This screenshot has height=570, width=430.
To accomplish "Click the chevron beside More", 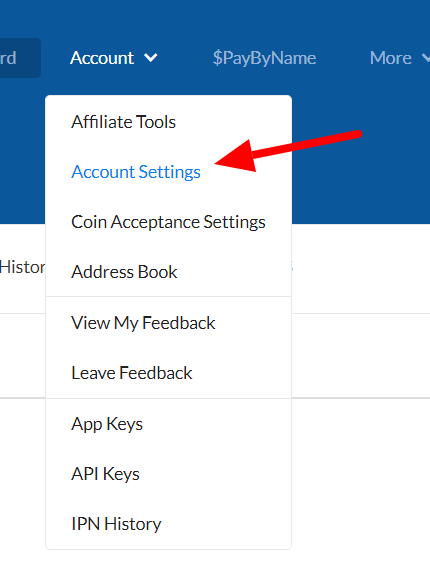I will pos(426,58).
